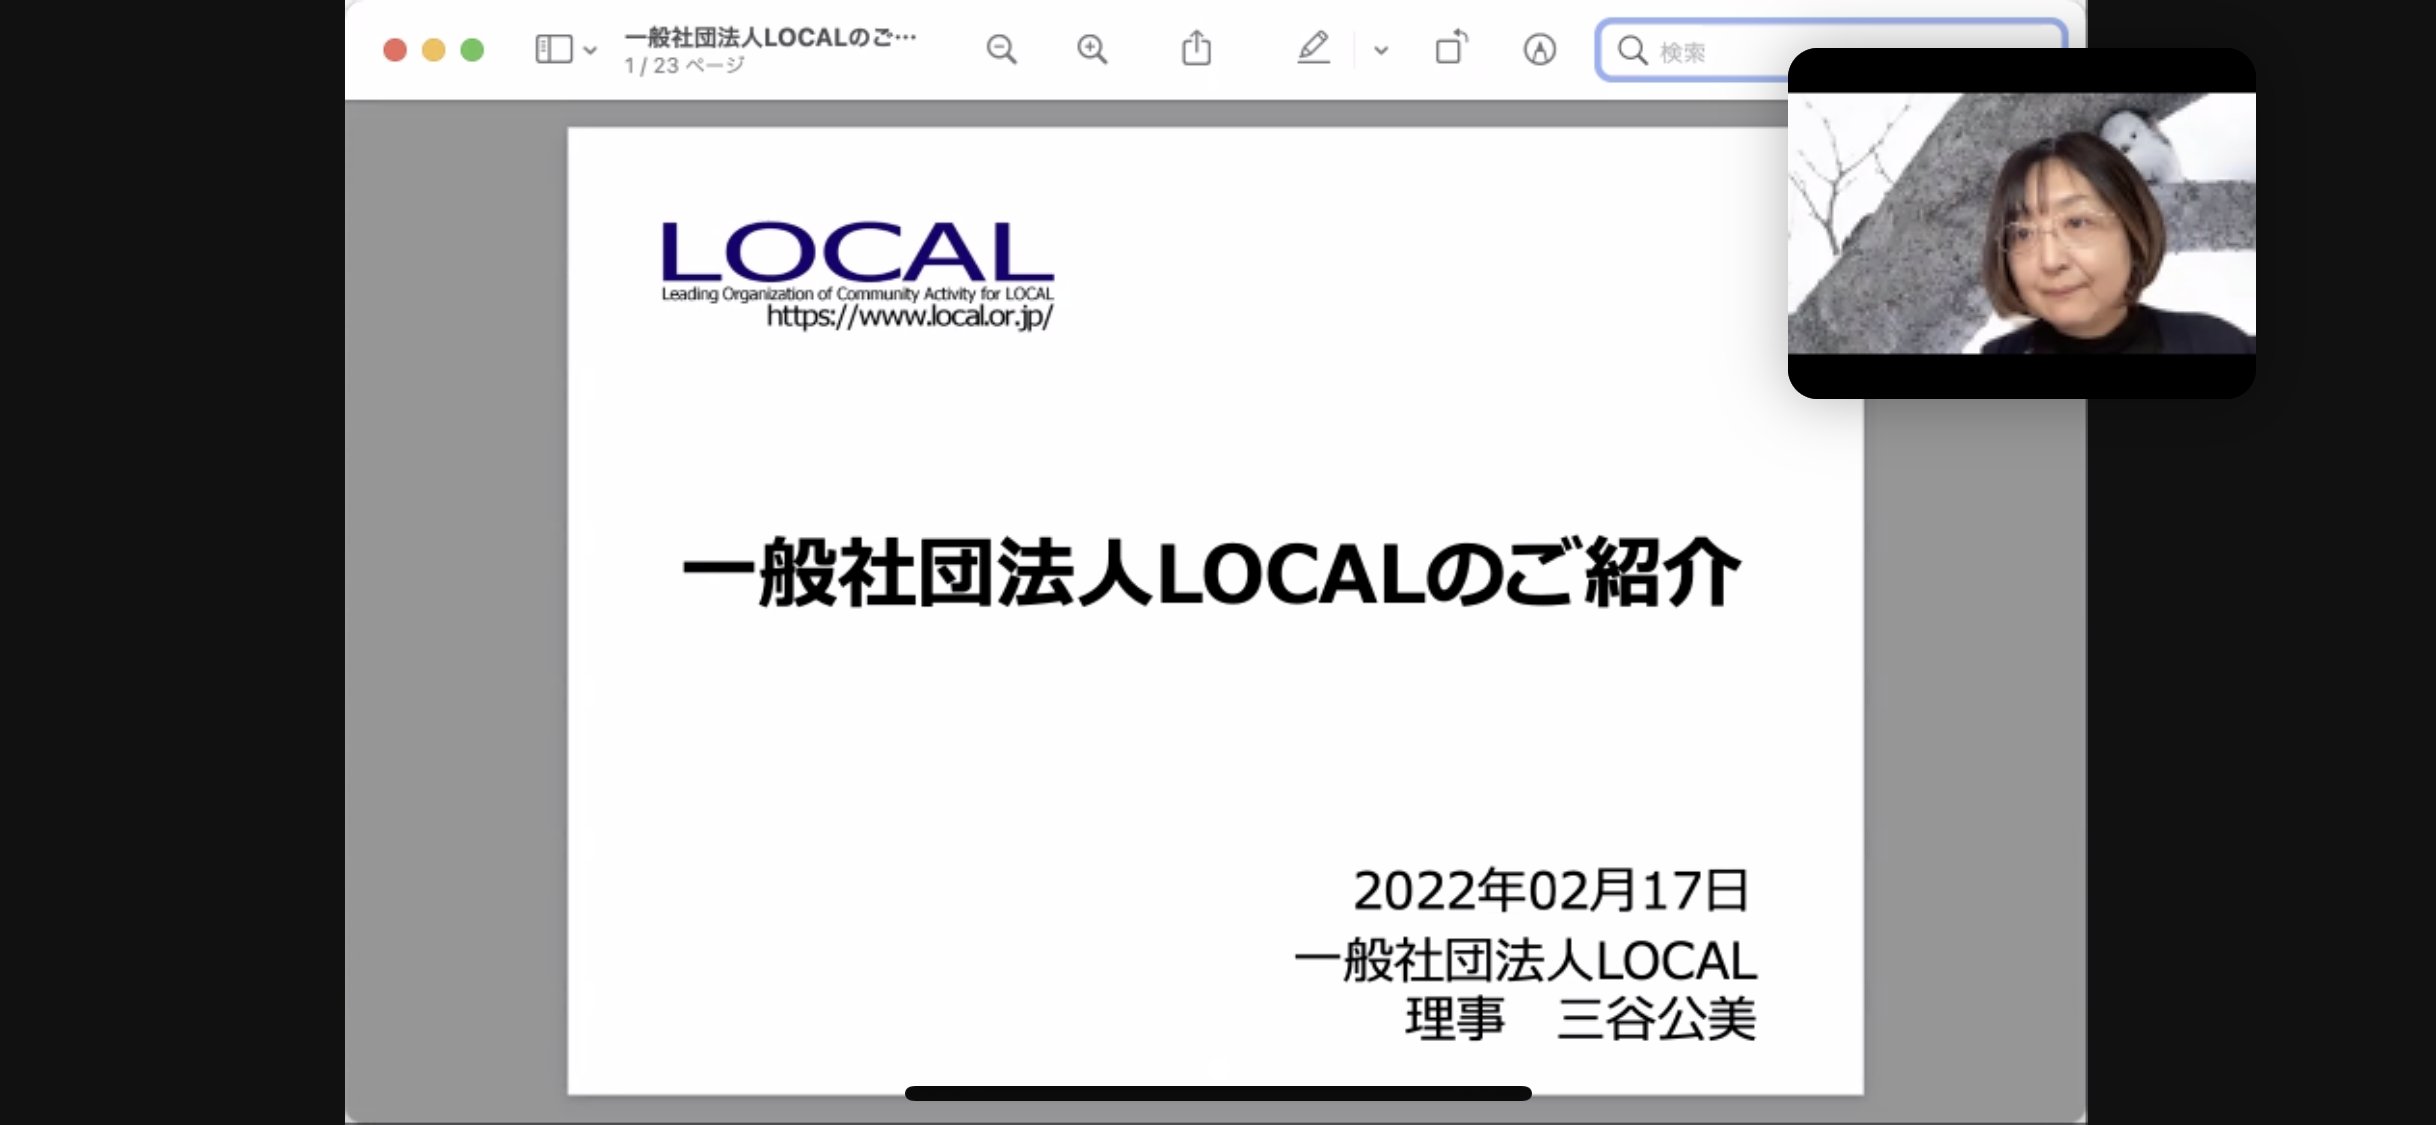
Task: Zoom out the PDF page
Action: coord(1001,49)
